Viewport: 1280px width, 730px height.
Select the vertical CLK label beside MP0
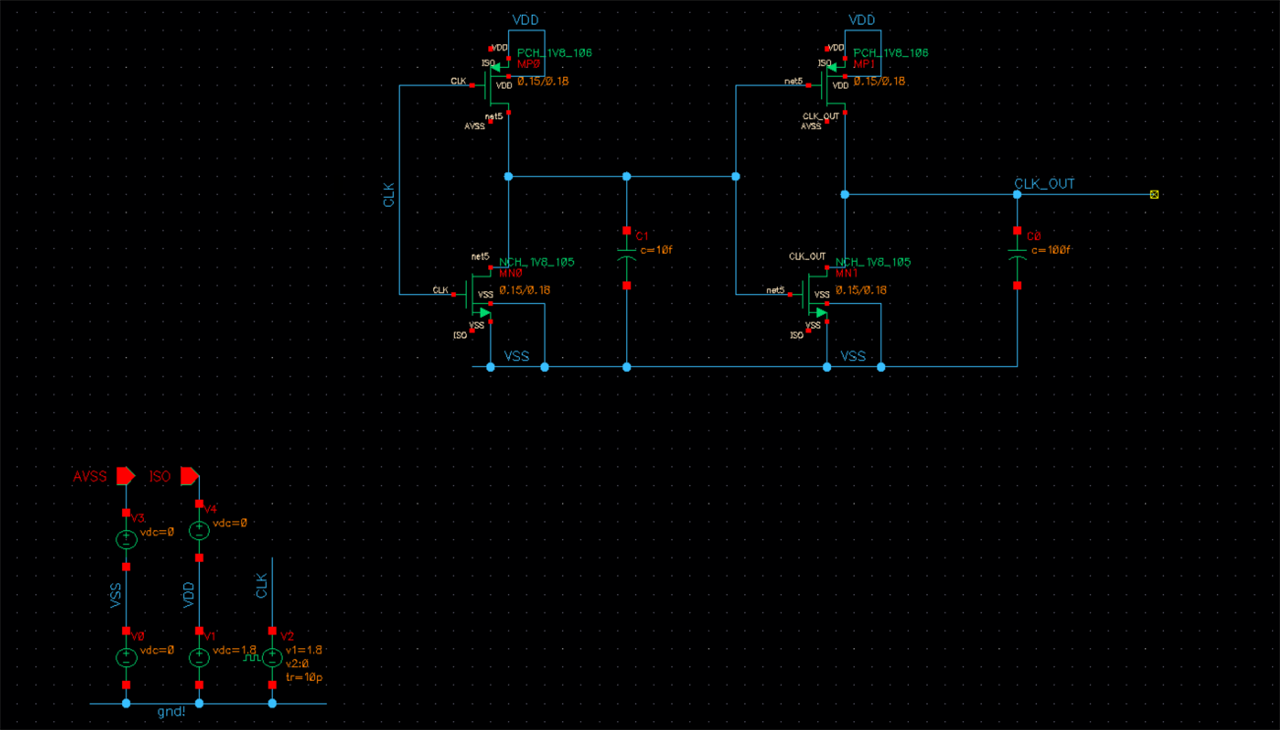tap(389, 195)
